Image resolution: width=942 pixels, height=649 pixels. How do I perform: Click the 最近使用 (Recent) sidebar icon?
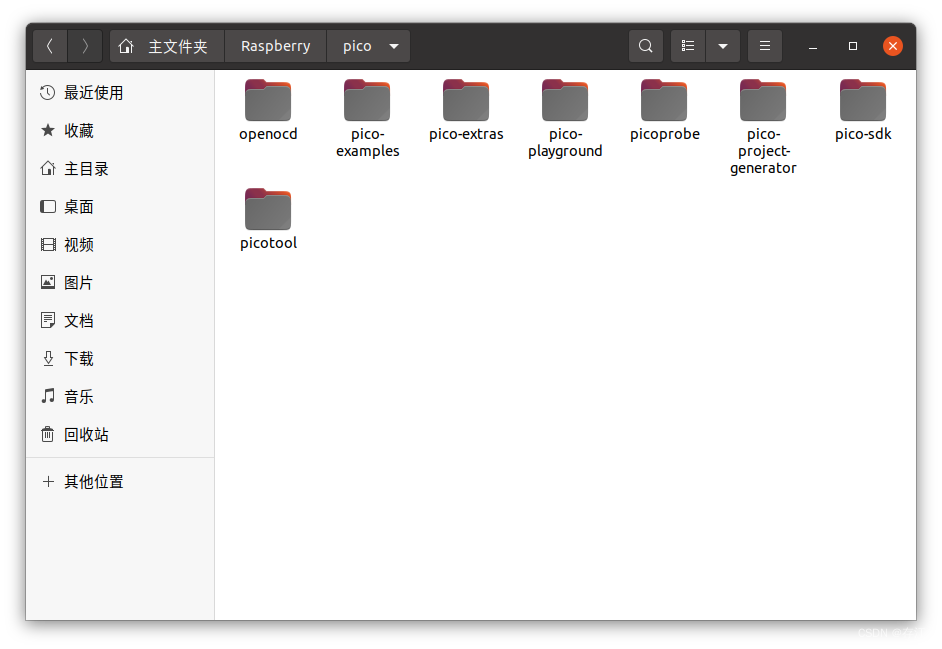click(47, 92)
